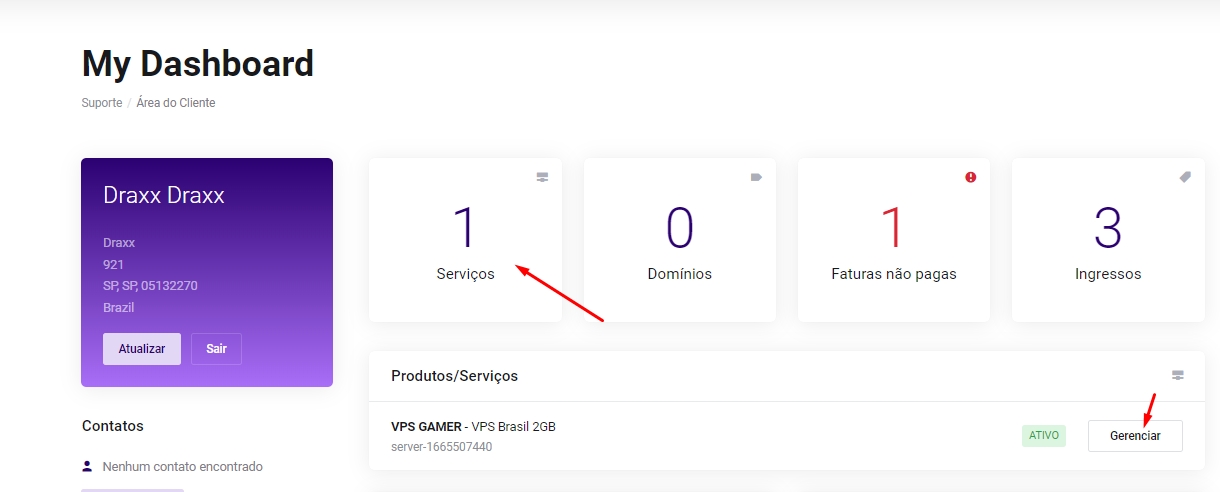The width and height of the screenshot is (1220, 492).
Task: Click the Ingressos count of 3
Action: pyautogui.click(x=1108, y=228)
